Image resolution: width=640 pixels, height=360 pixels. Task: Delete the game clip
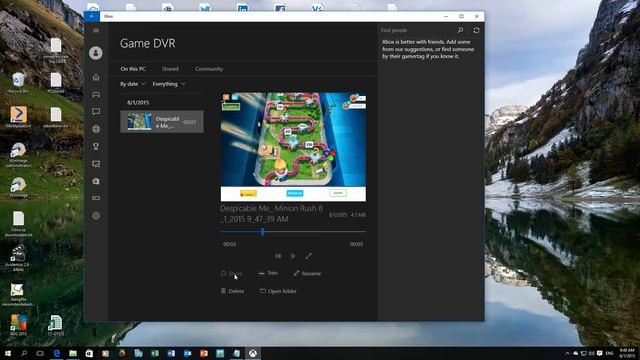click(x=232, y=291)
